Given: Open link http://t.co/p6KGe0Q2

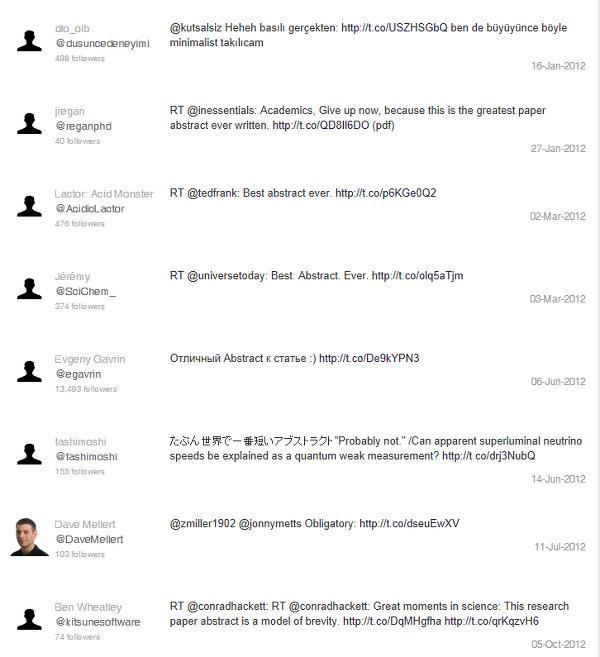Looking at the screenshot, I should (385, 193).
